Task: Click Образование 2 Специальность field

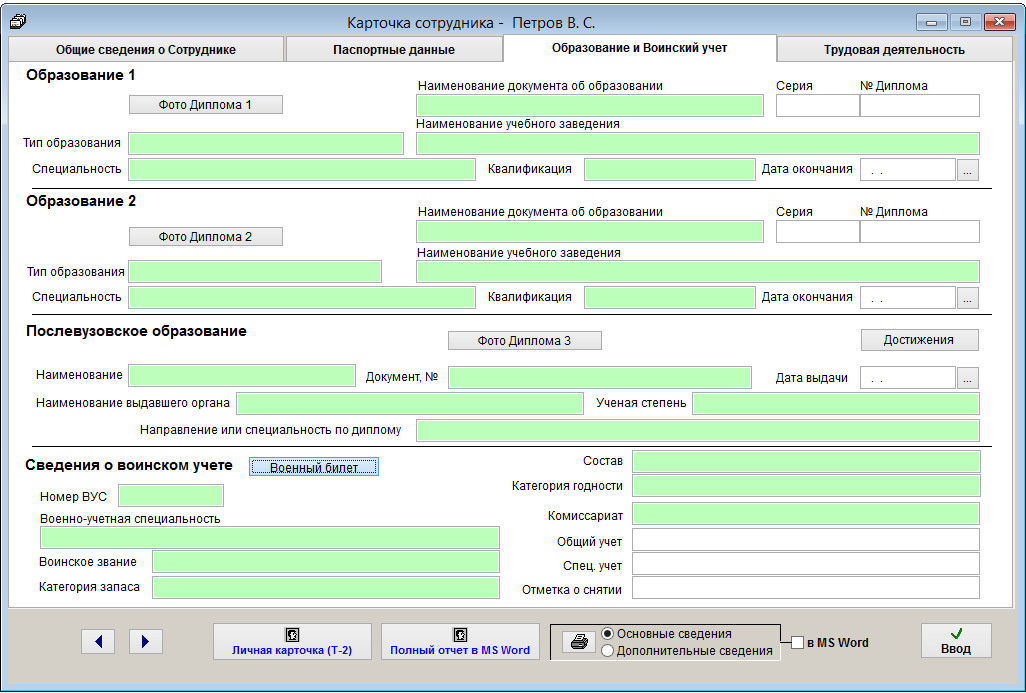Action: point(302,298)
